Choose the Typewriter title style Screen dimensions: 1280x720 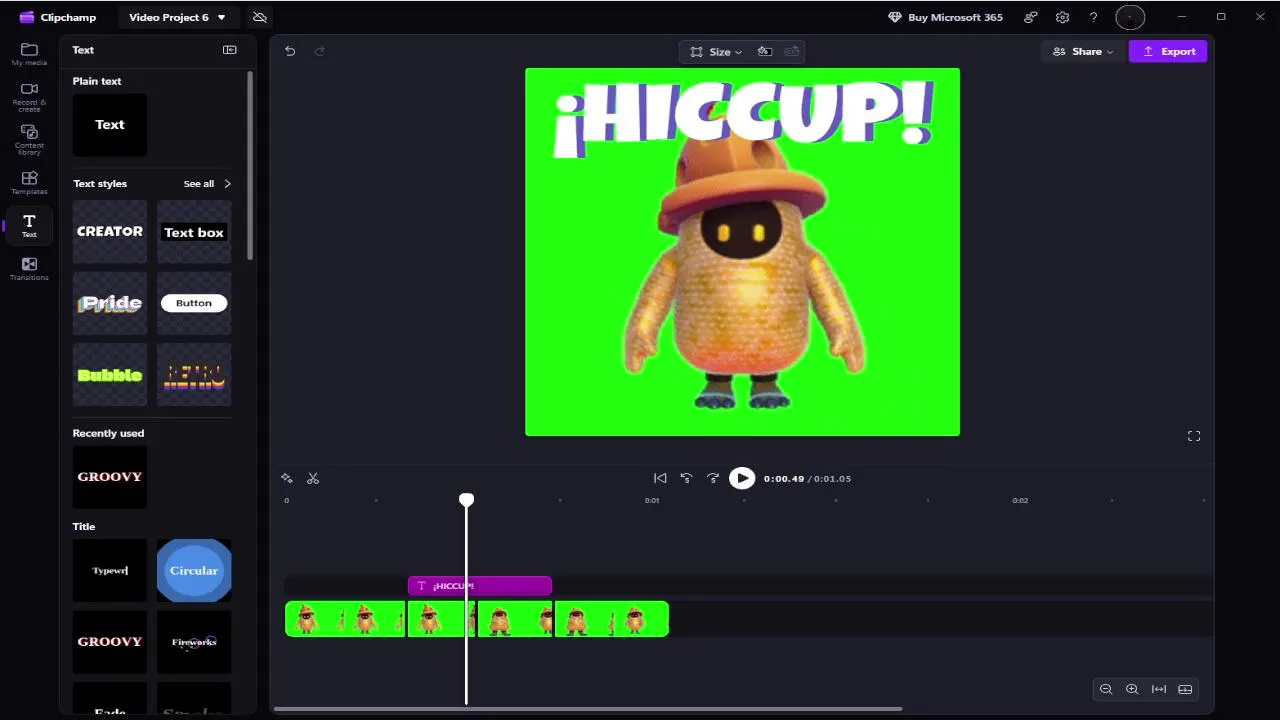(110, 571)
